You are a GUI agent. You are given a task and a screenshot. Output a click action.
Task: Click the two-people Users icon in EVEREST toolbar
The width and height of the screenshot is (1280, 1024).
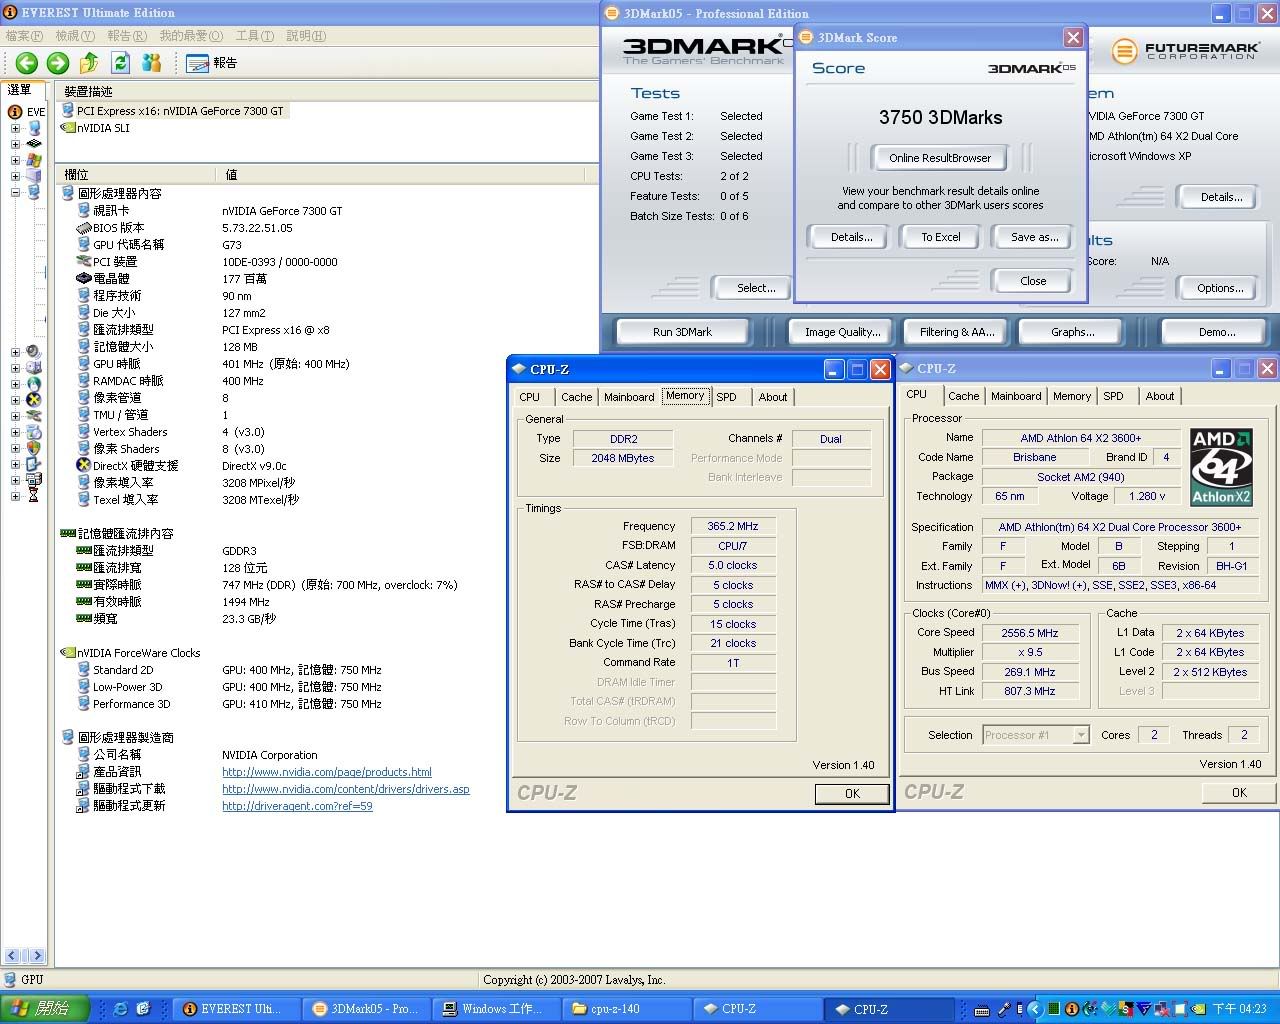(x=152, y=63)
